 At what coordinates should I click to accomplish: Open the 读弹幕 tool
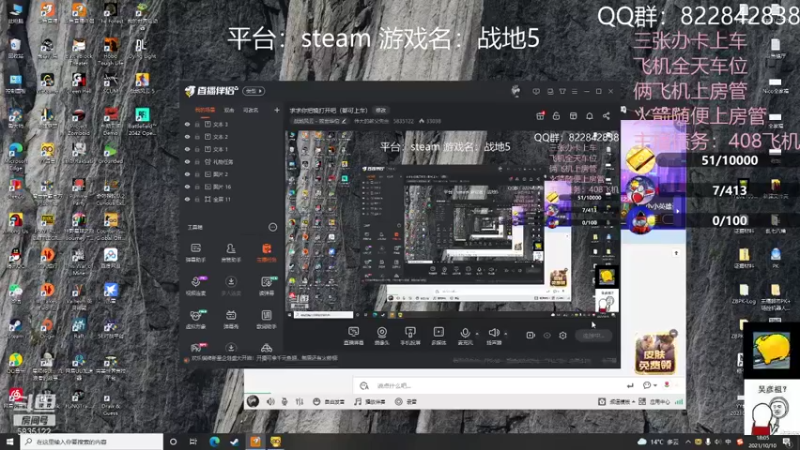tap(266, 286)
